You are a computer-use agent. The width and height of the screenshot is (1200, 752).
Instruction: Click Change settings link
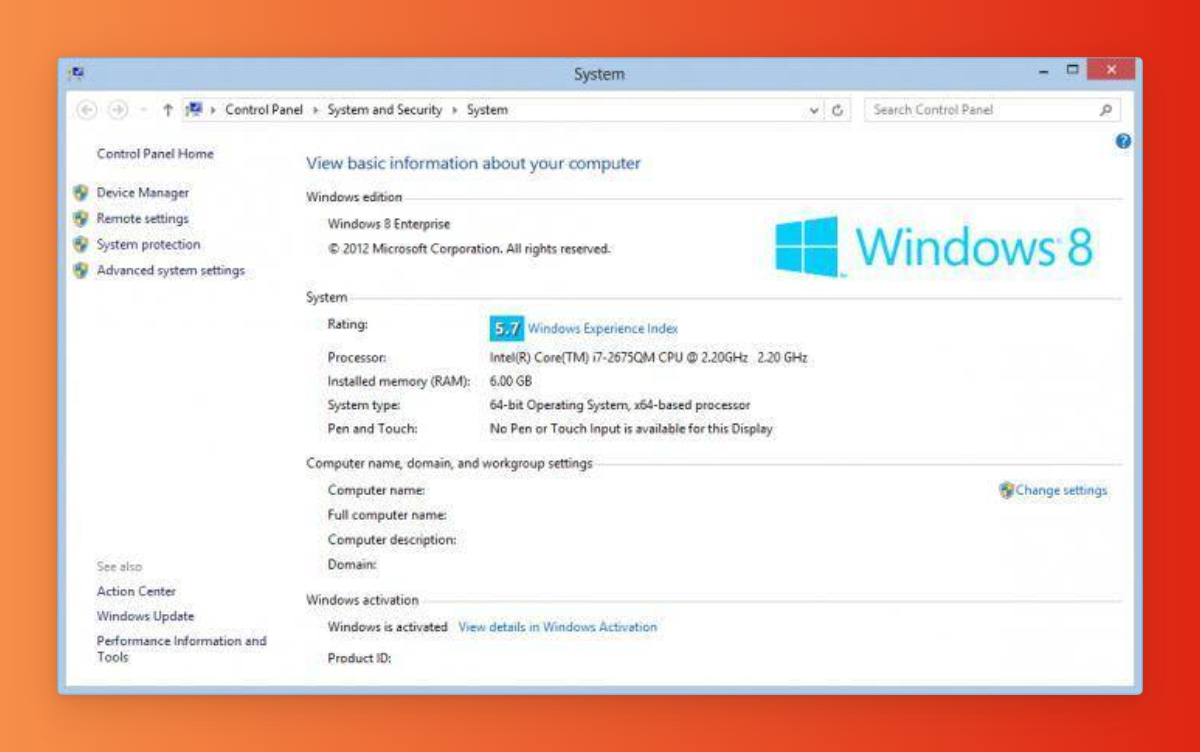pos(1061,490)
